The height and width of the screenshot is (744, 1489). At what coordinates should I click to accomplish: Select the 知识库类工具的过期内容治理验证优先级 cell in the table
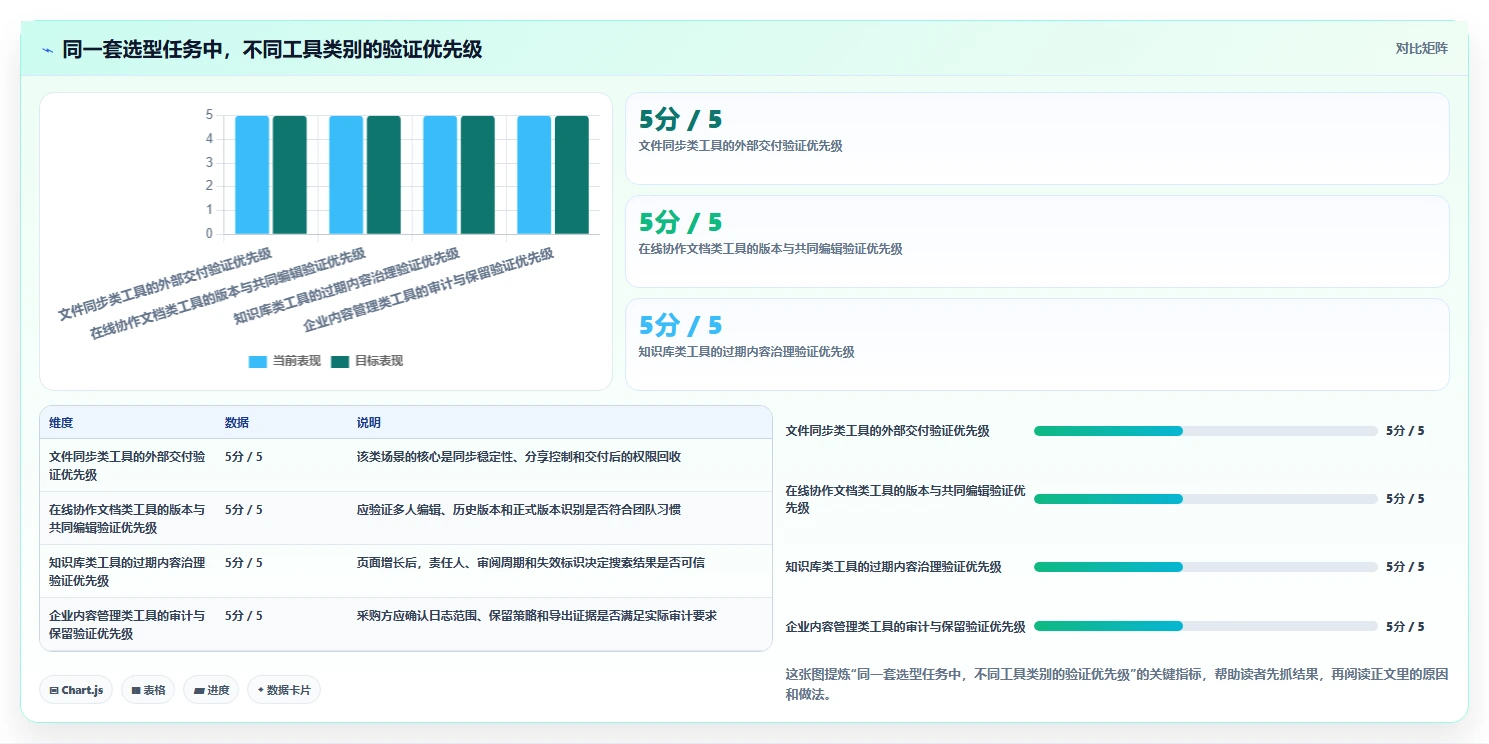pos(127,572)
